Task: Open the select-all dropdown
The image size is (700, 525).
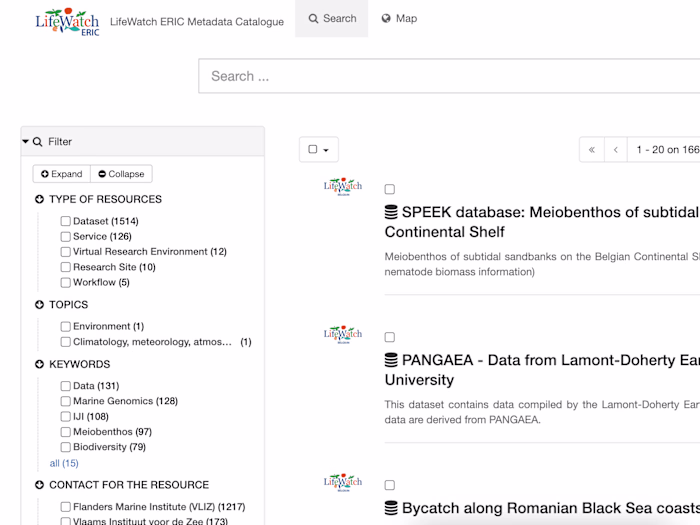Action: [x=319, y=150]
